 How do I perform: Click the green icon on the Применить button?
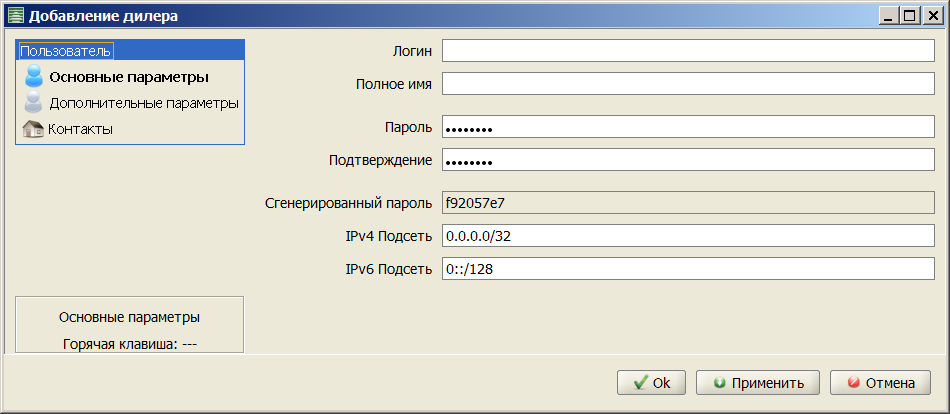click(720, 383)
